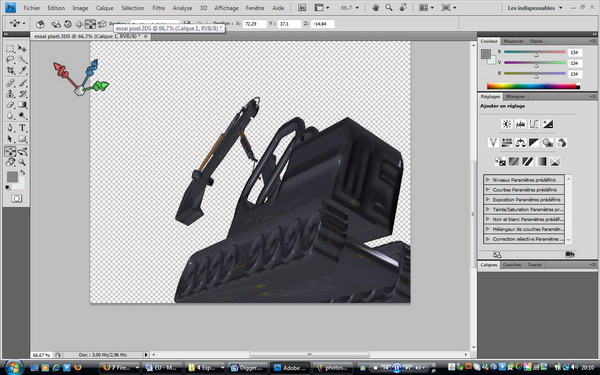Open Les indispensables workspace dropdown
Viewport: 600px width, 375px height.
535,8
